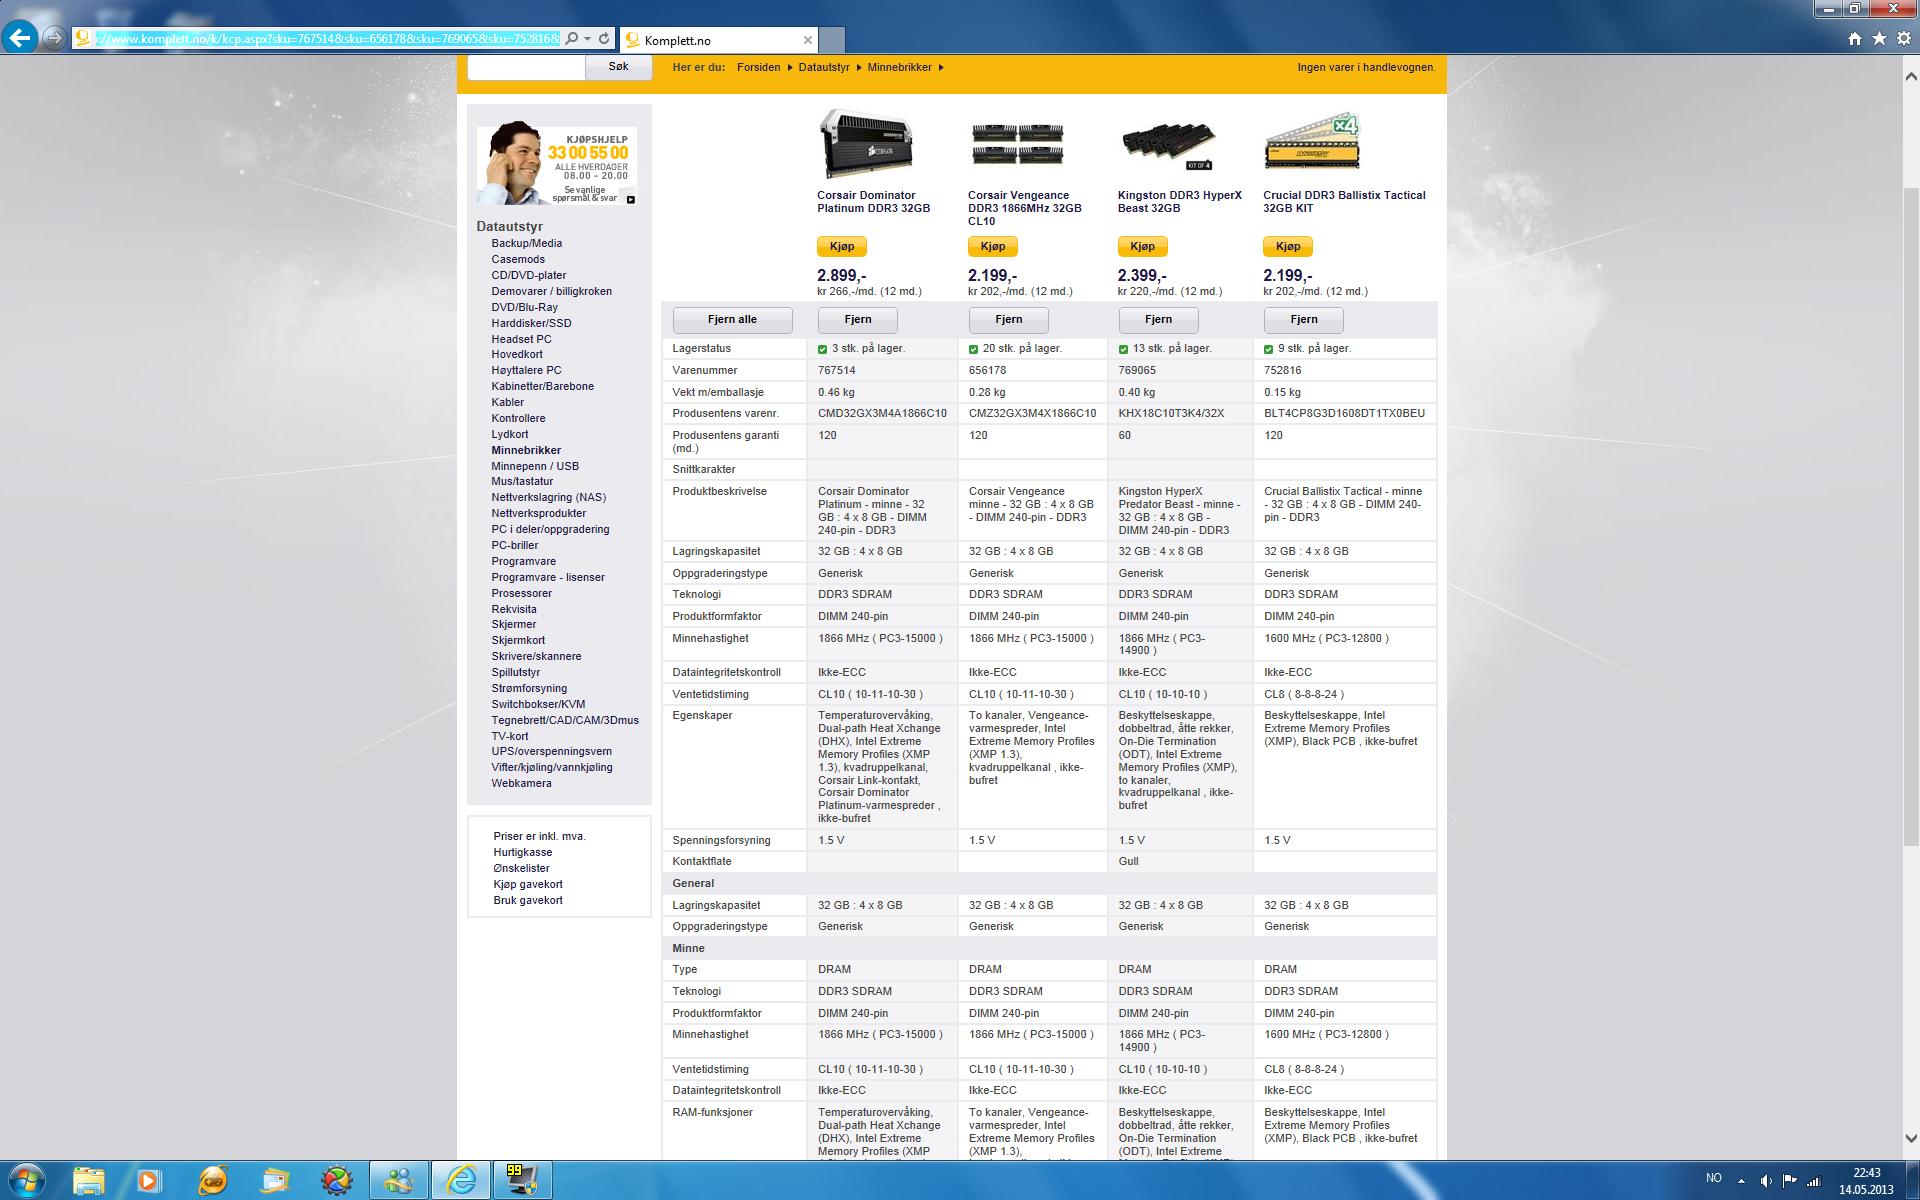Remove Corsair Vengeance via Fjern
1920x1200 pixels.
coord(1009,320)
